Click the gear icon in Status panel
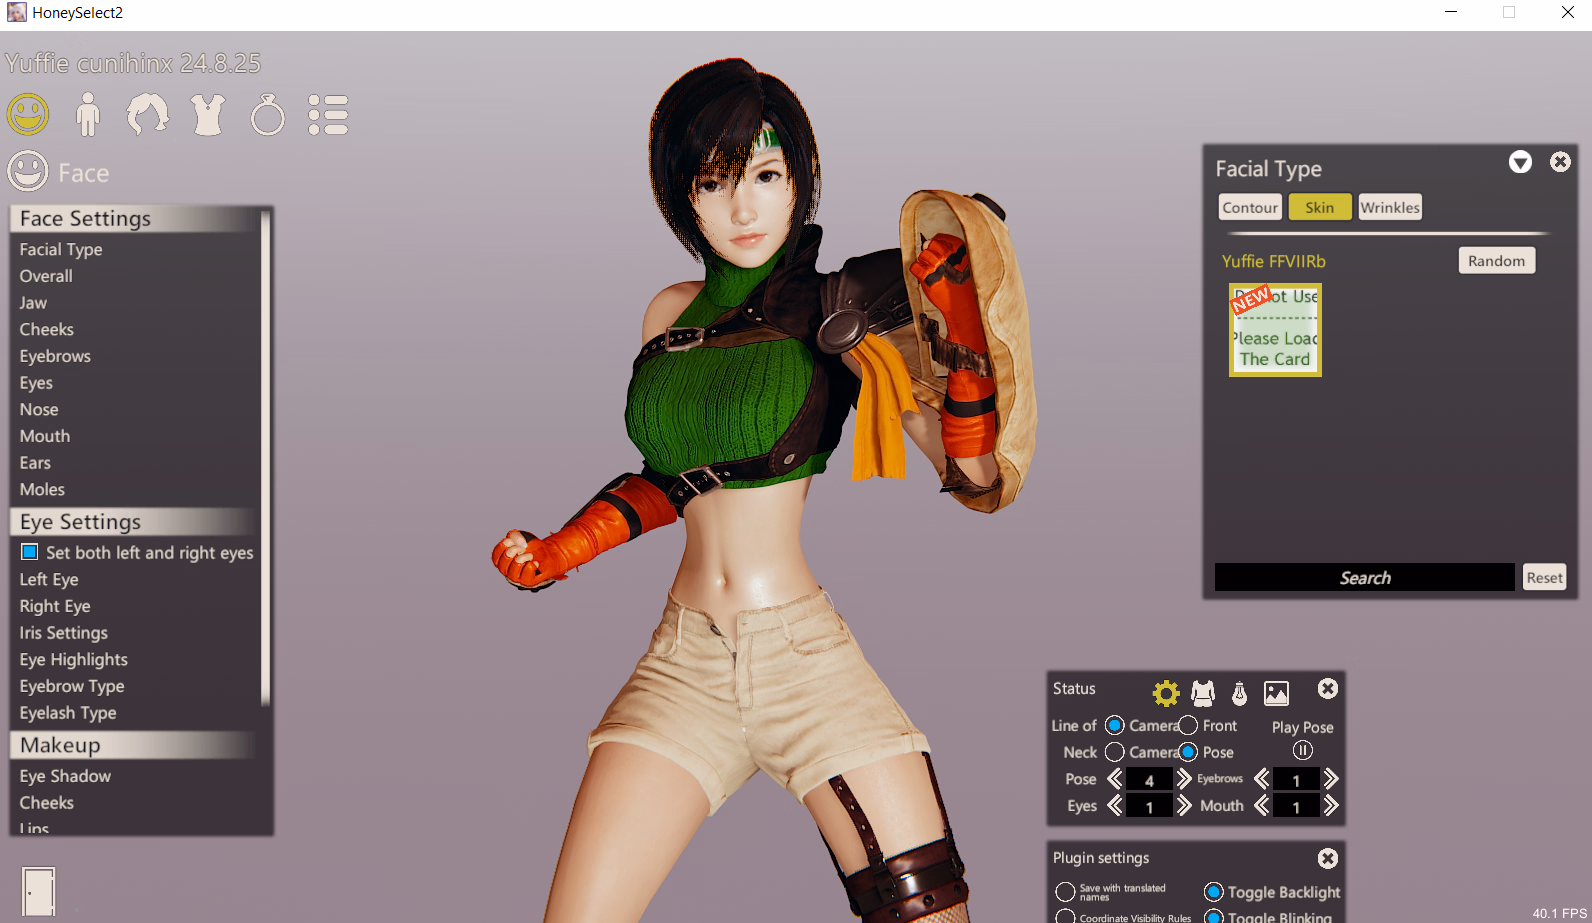The image size is (1592, 923). (1166, 693)
